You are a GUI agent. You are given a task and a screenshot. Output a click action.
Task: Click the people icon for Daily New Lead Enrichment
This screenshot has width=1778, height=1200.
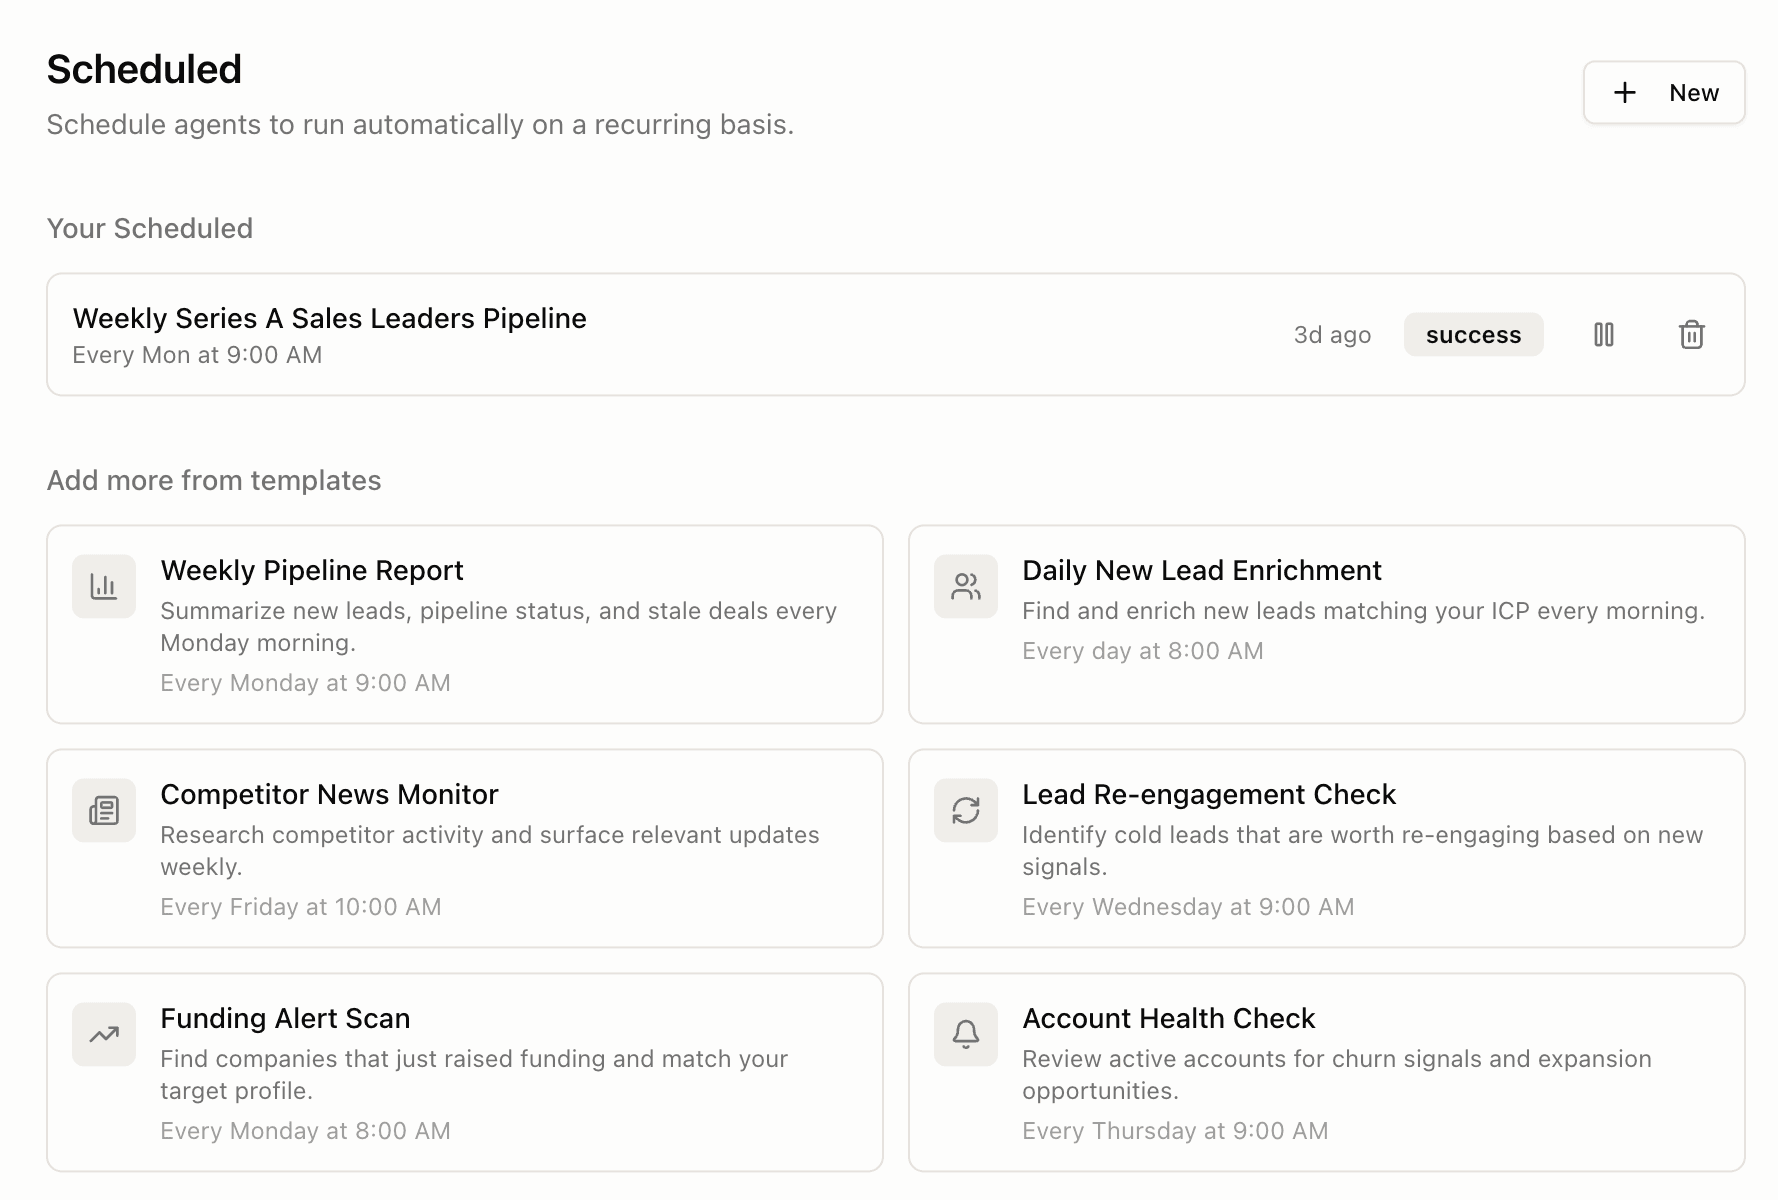(x=966, y=586)
